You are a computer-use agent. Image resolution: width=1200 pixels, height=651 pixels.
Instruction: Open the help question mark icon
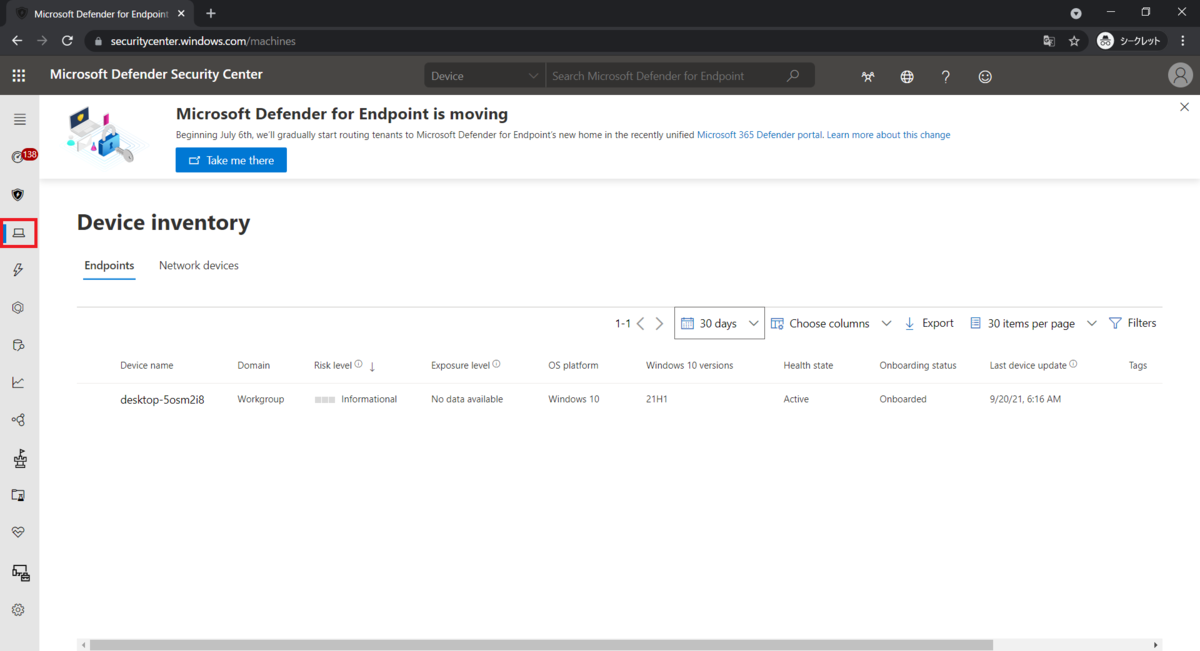pyautogui.click(x=946, y=77)
